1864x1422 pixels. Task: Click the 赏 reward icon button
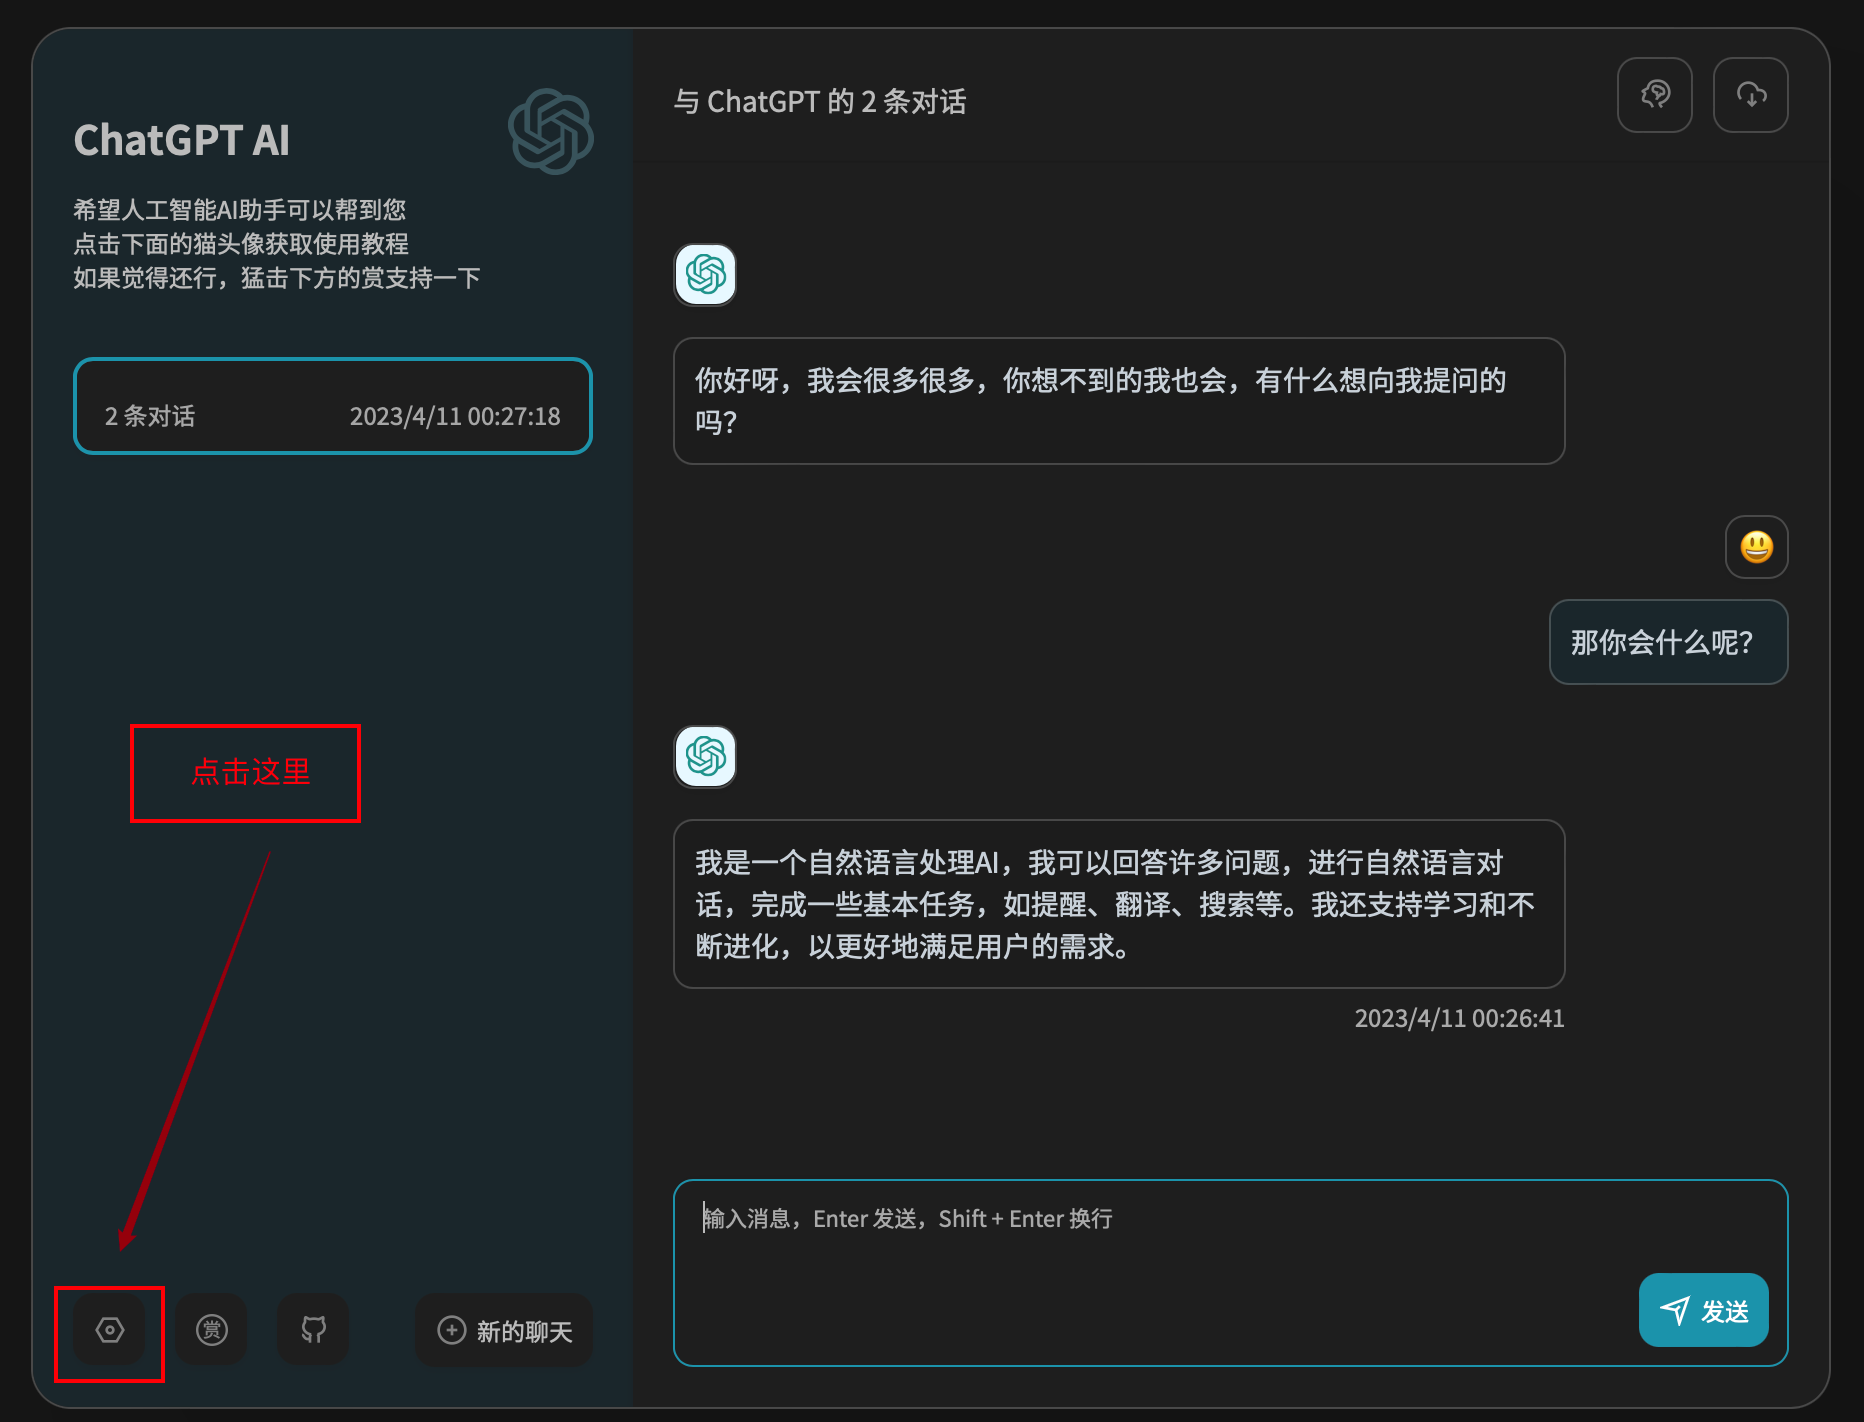pyautogui.click(x=212, y=1330)
